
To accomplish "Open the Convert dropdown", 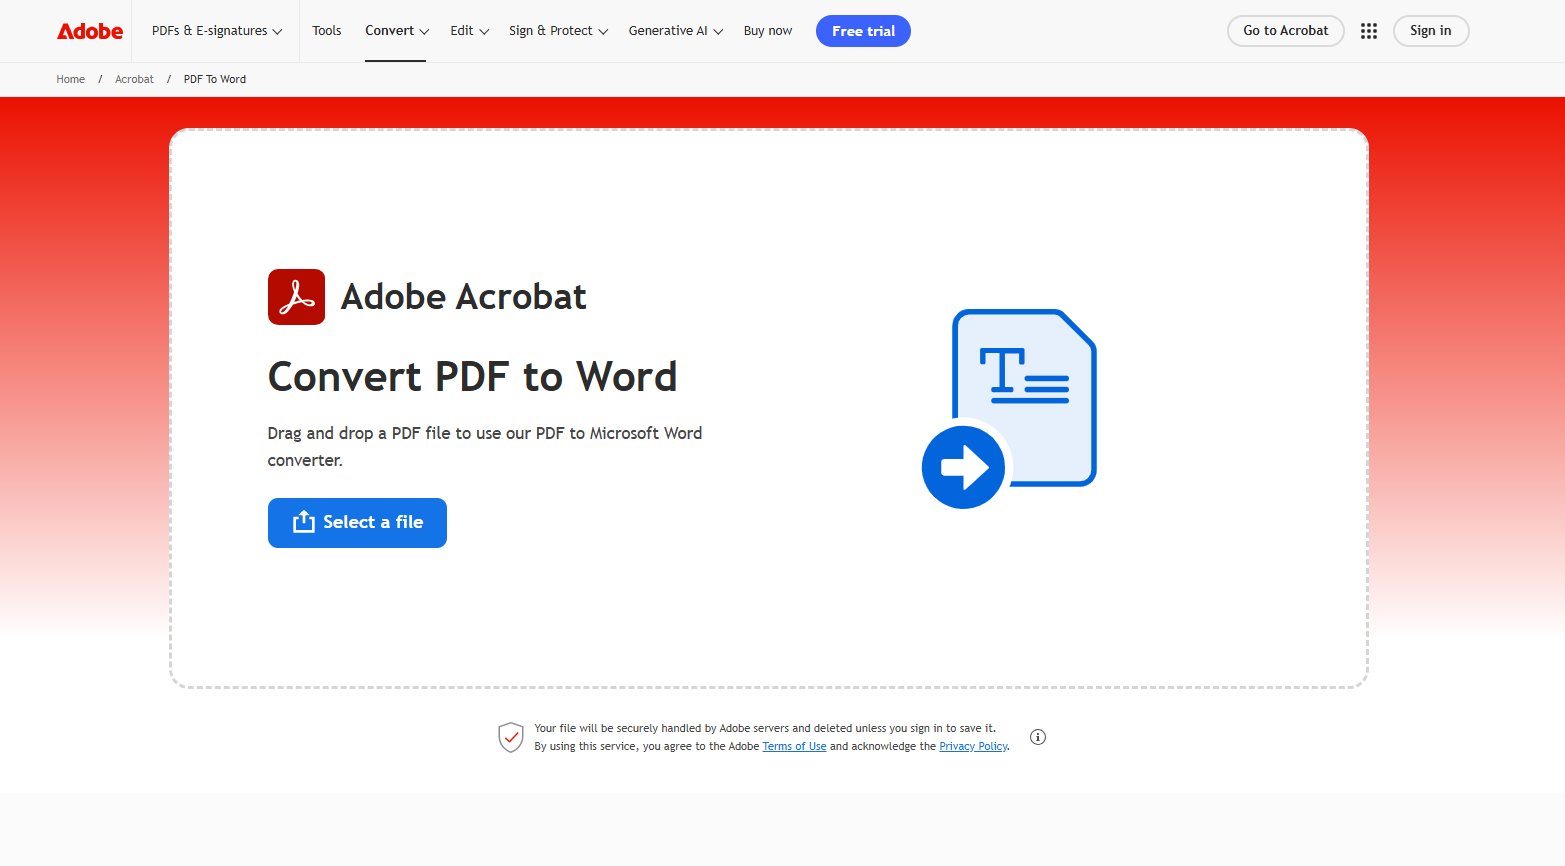I will tap(396, 31).
